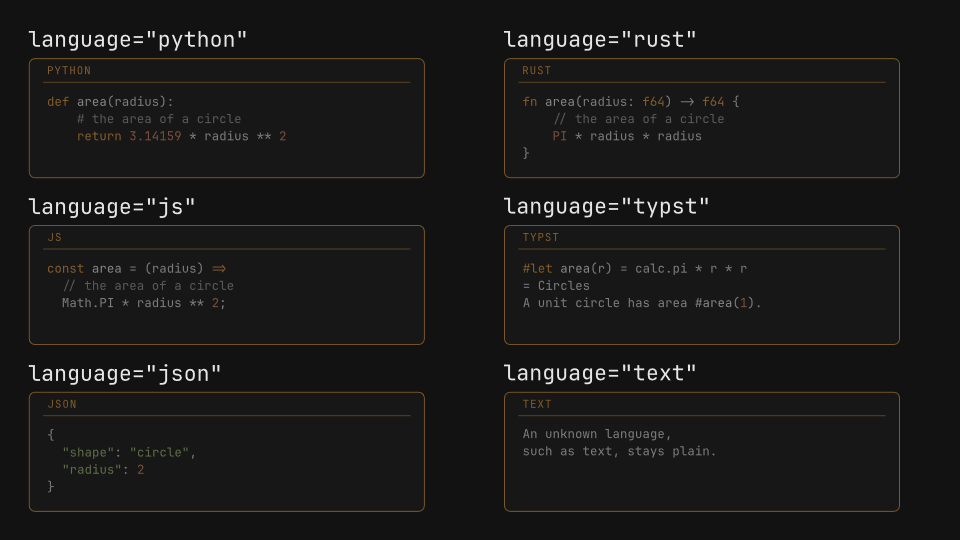
Task: Click the line '#let area(r) = calc.pi * r * r'
Action: 635,269
